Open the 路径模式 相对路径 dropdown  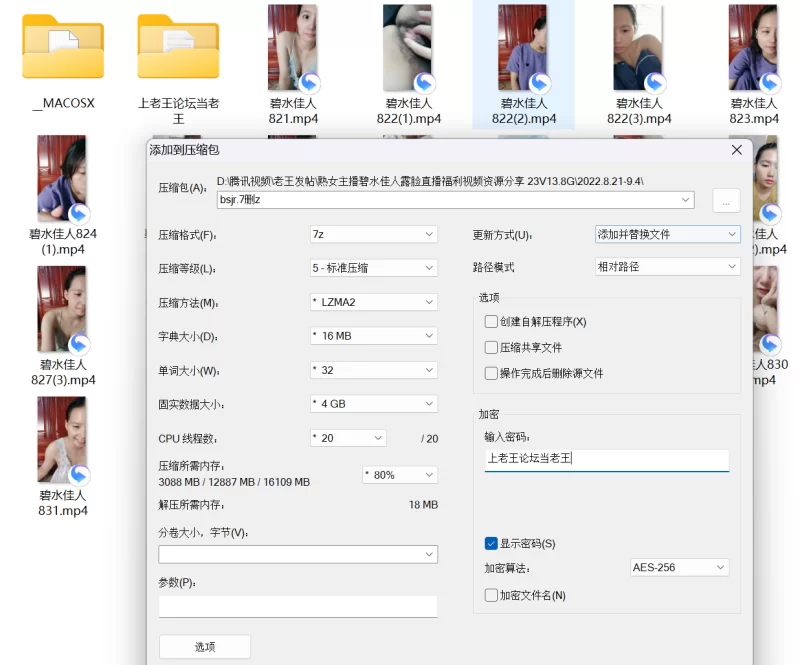(x=667, y=267)
